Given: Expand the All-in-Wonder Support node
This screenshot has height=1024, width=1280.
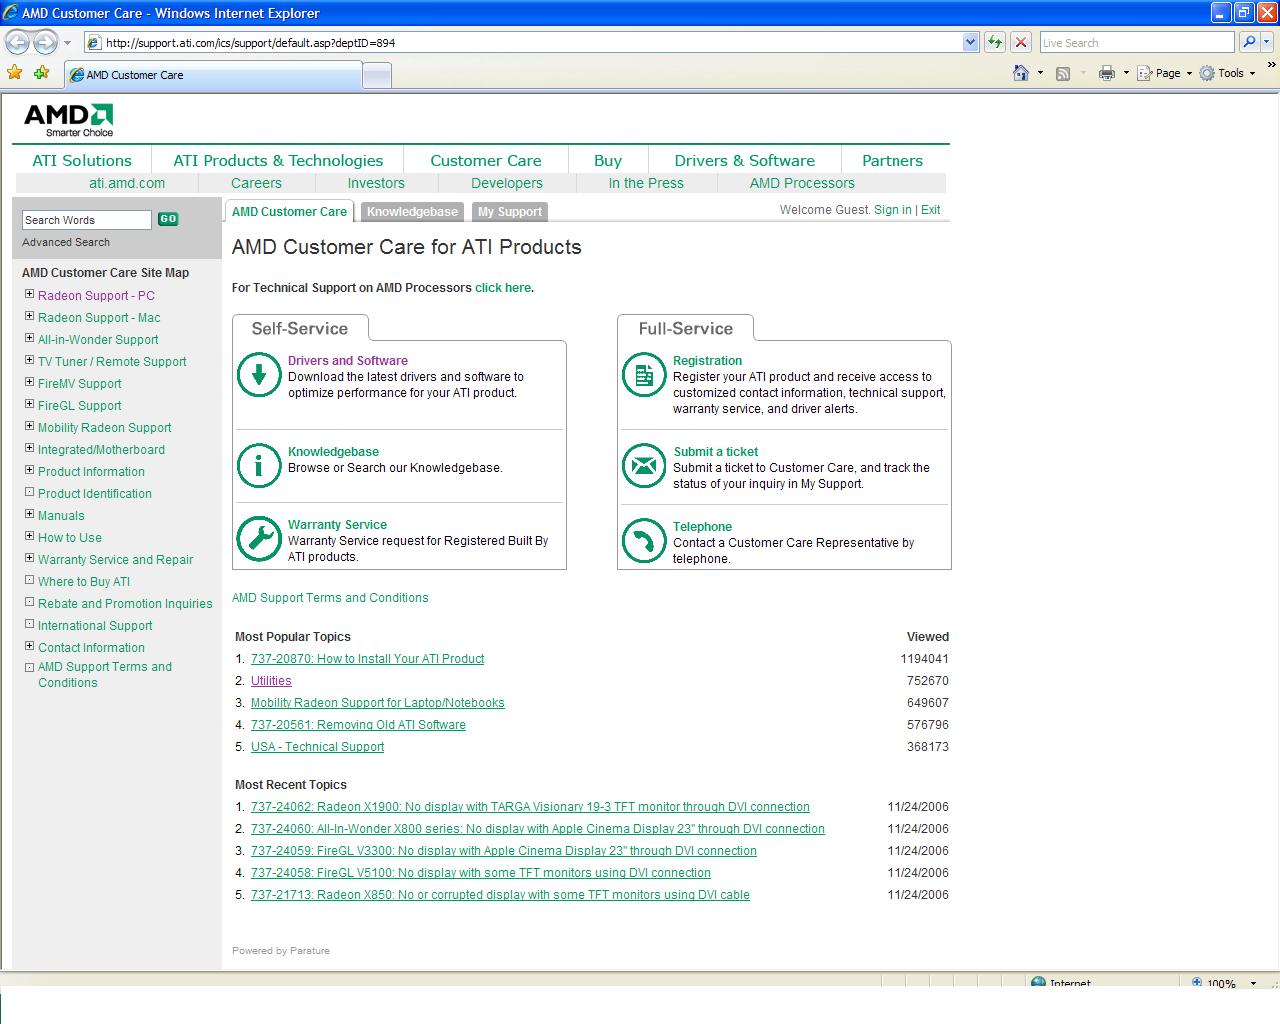Looking at the screenshot, I should pyautogui.click(x=29, y=338).
